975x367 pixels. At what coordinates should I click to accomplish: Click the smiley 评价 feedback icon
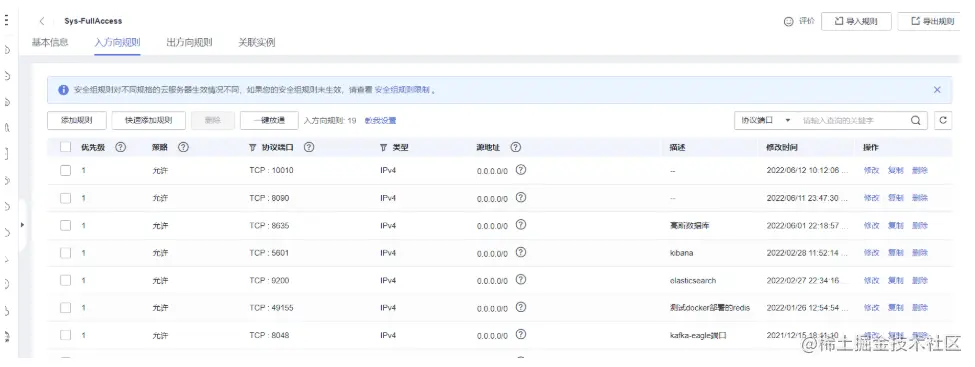click(x=788, y=21)
